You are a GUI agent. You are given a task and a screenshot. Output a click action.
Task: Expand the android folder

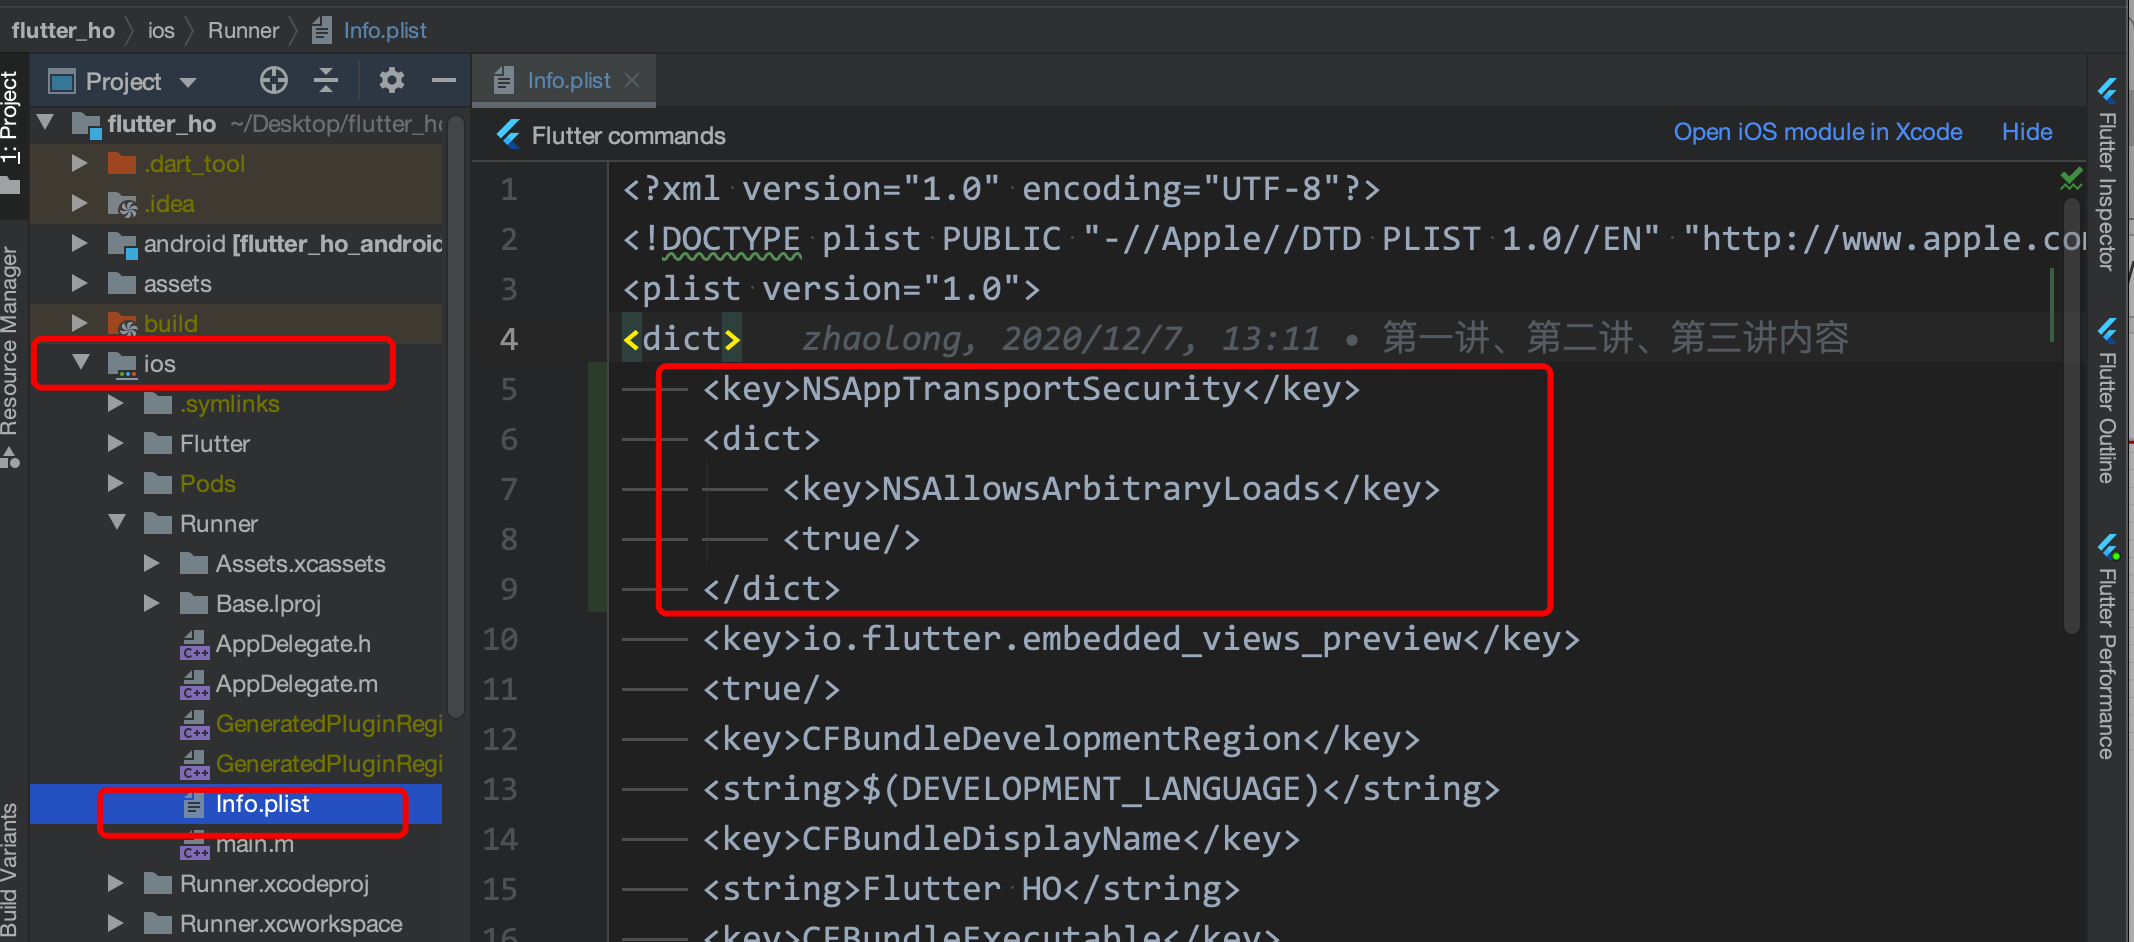point(80,243)
